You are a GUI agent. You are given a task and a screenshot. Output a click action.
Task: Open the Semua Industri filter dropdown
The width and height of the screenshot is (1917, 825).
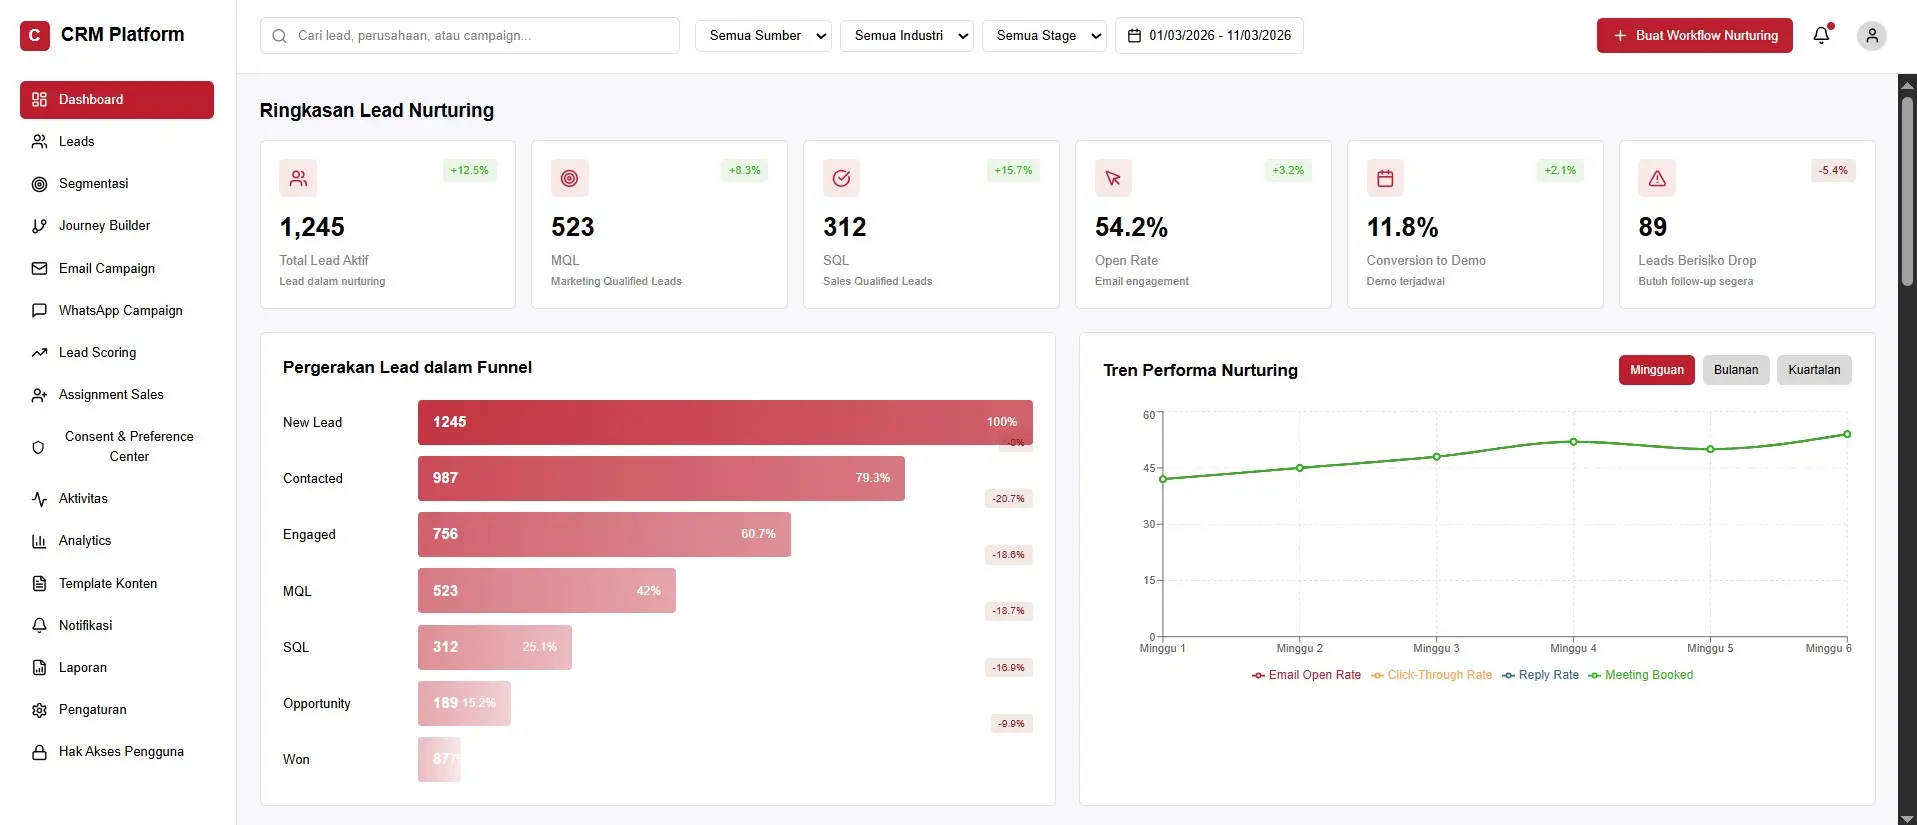906,36
